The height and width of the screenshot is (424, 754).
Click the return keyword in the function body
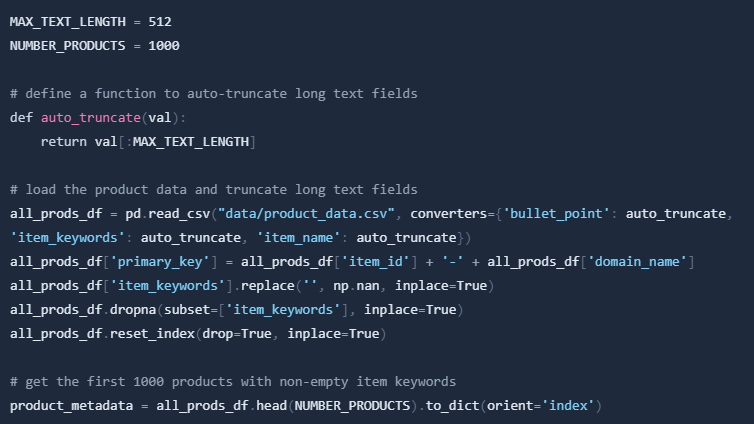[x=64, y=141]
